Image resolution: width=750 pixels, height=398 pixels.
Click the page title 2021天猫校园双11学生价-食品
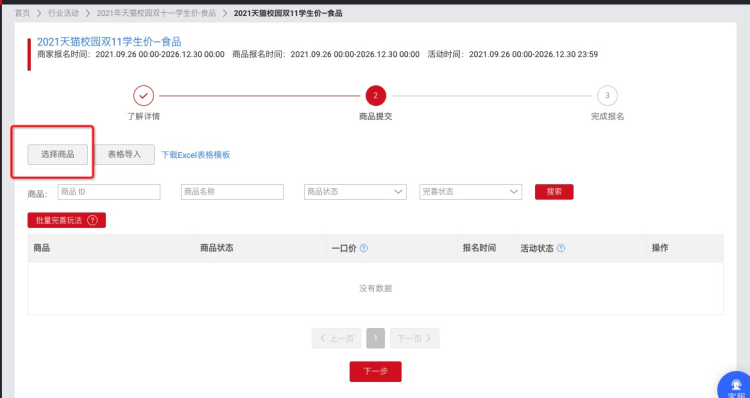click(109, 42)
